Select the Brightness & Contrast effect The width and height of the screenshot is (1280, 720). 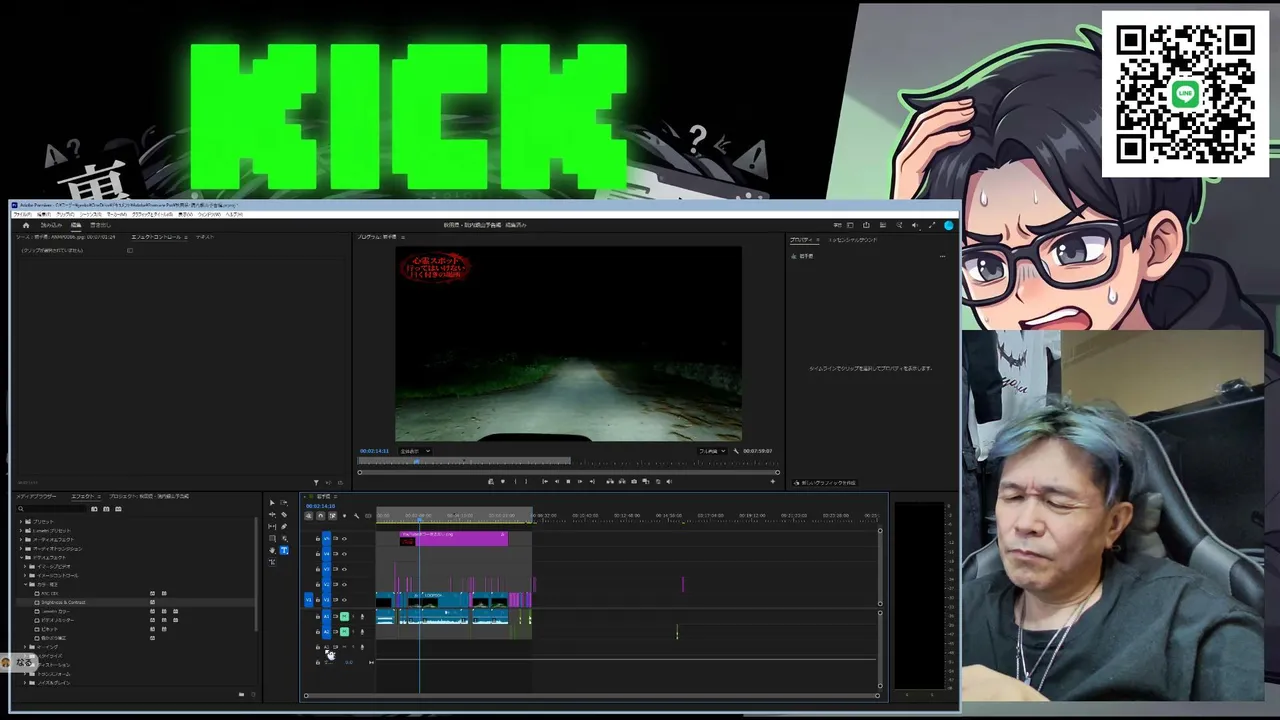(x=63, y=603)
